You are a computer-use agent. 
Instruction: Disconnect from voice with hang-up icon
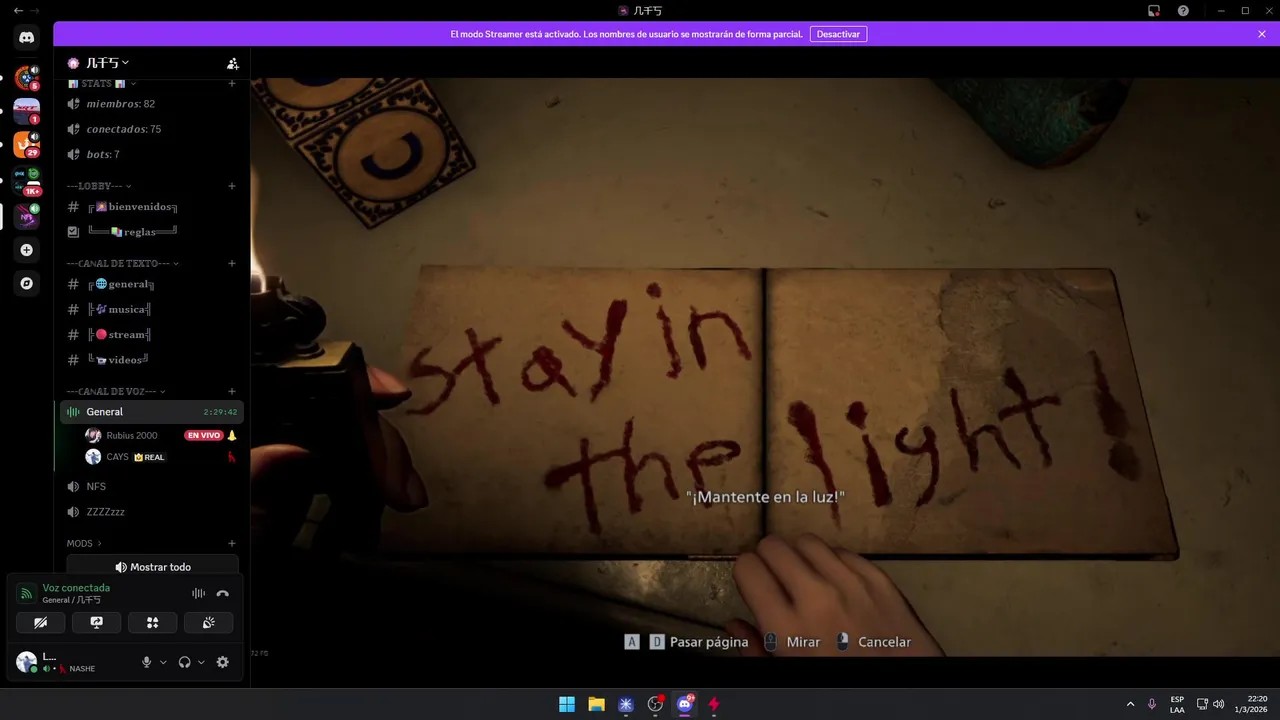pyautogui.click(x=222, y=594)
